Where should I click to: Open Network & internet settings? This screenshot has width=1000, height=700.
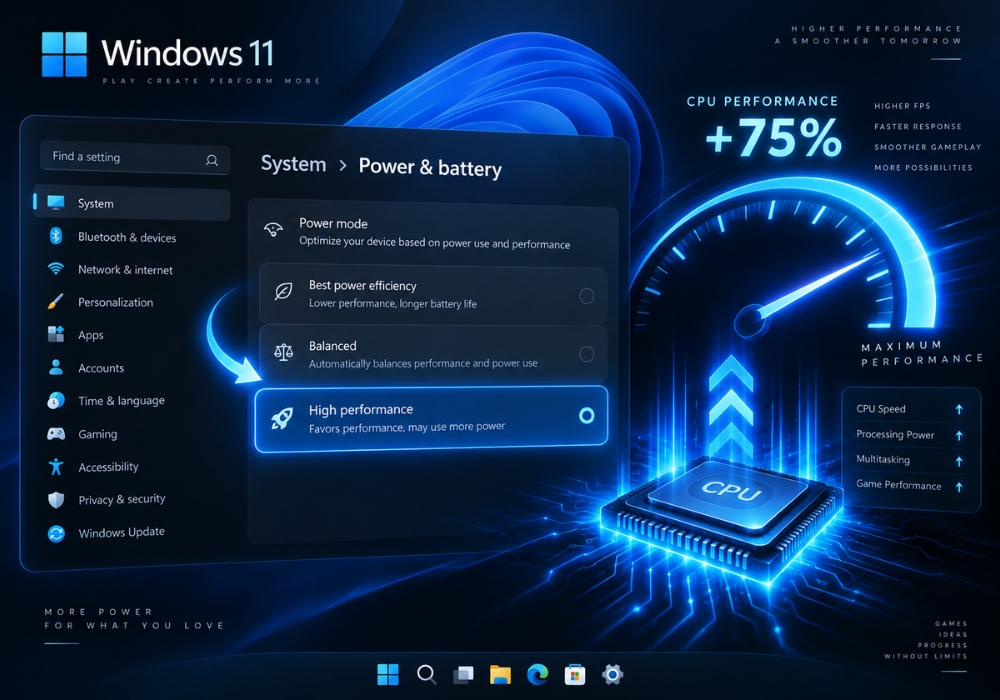tap(132, 270)
